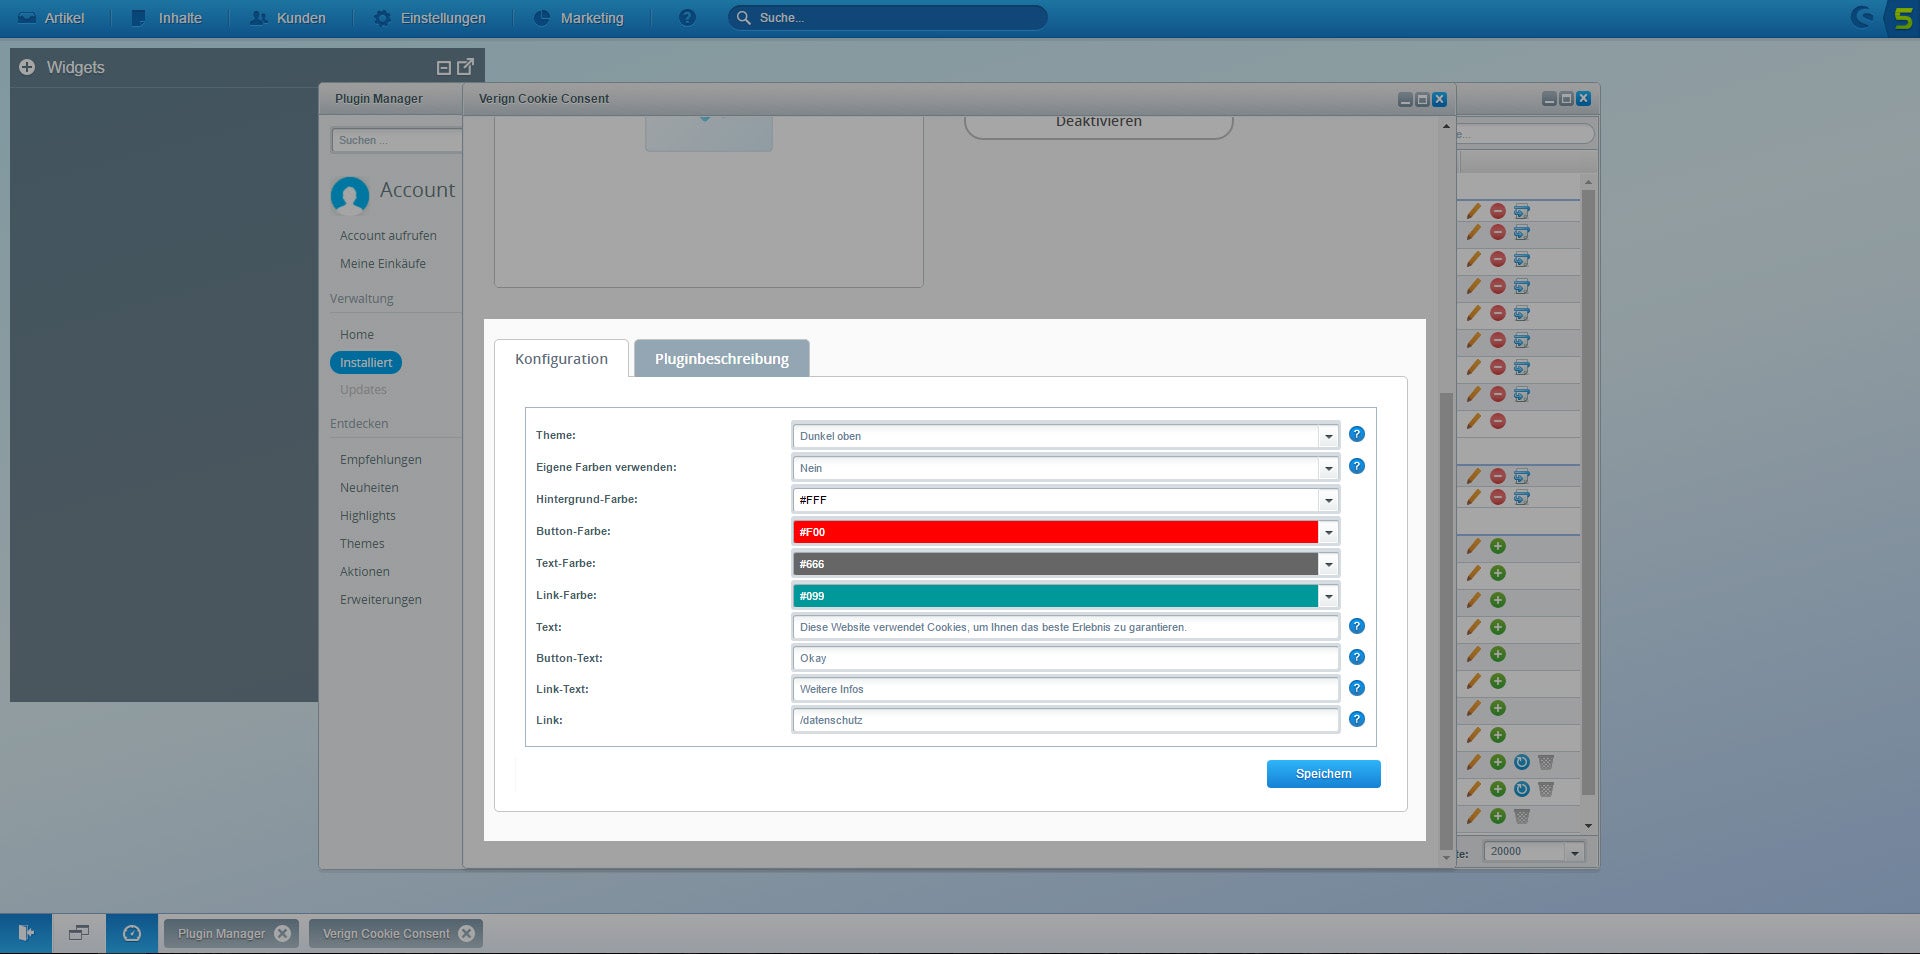Click the Button-Text field containing Okay
This screenshot has height=954, width=1920.
coord(1065,658)
